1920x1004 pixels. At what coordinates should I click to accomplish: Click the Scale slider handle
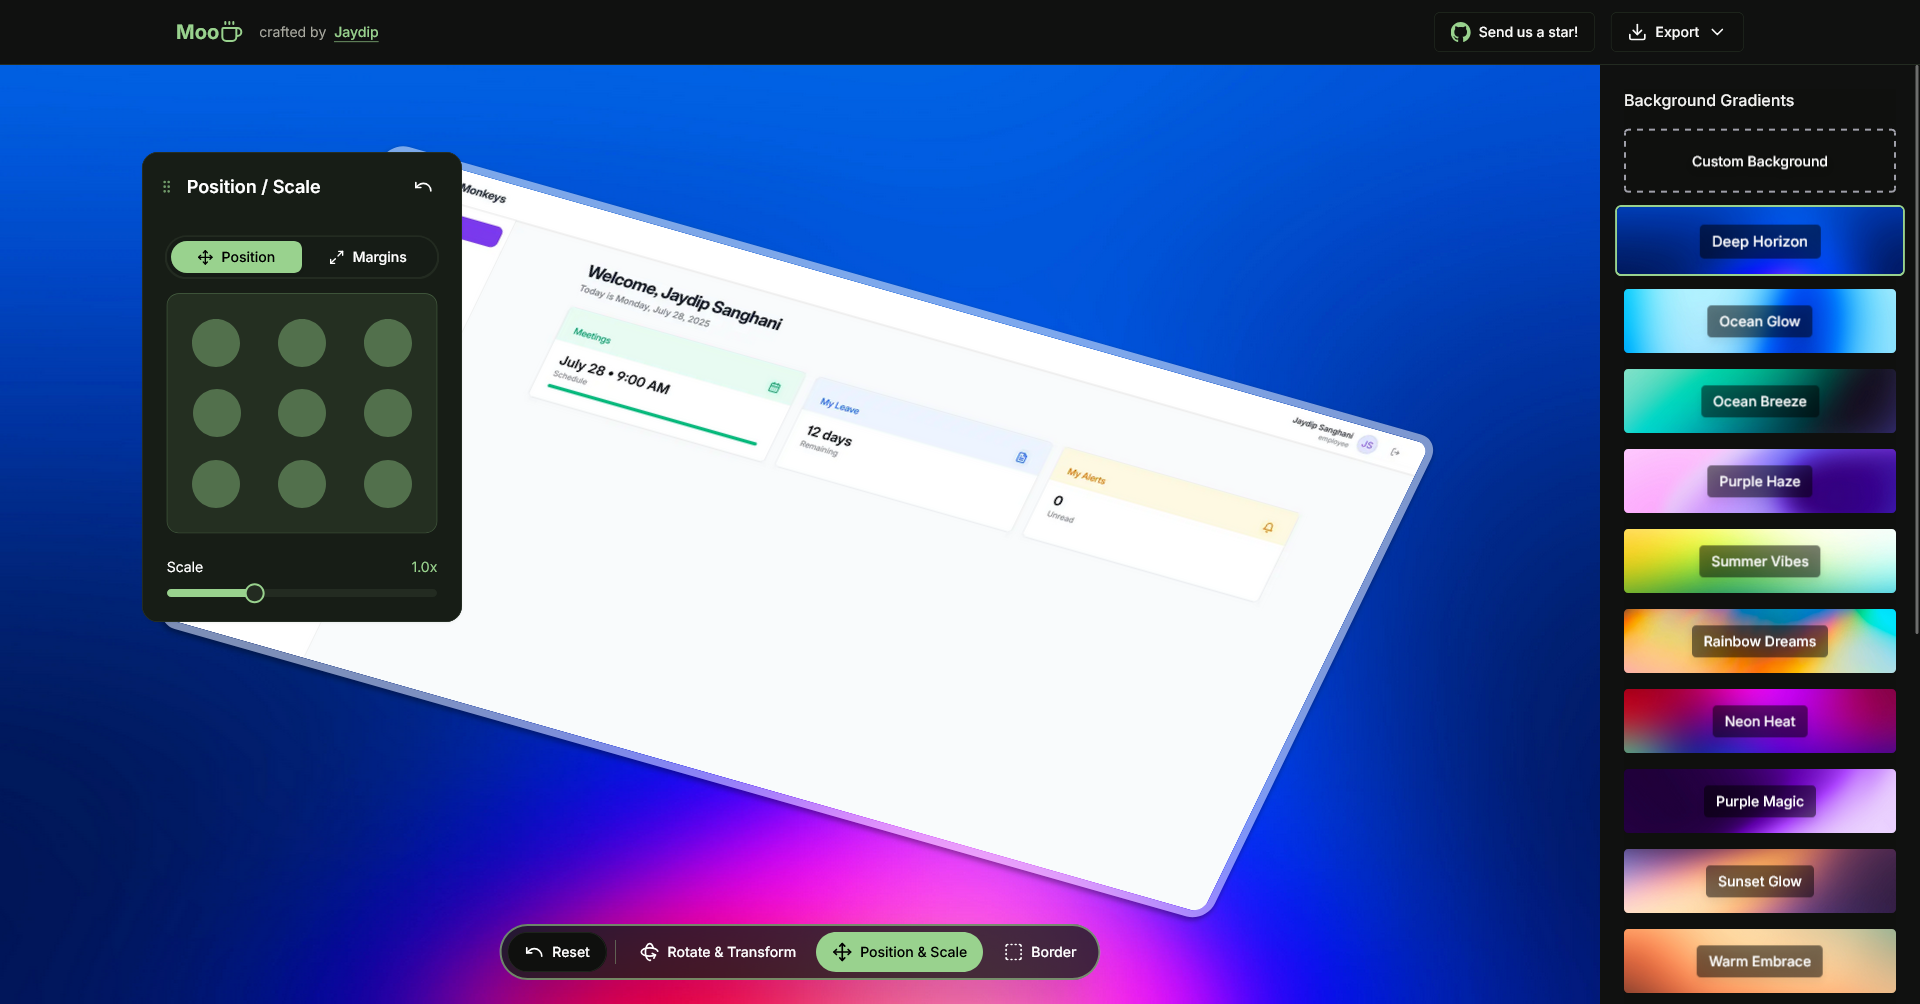(x=255, y=593)
